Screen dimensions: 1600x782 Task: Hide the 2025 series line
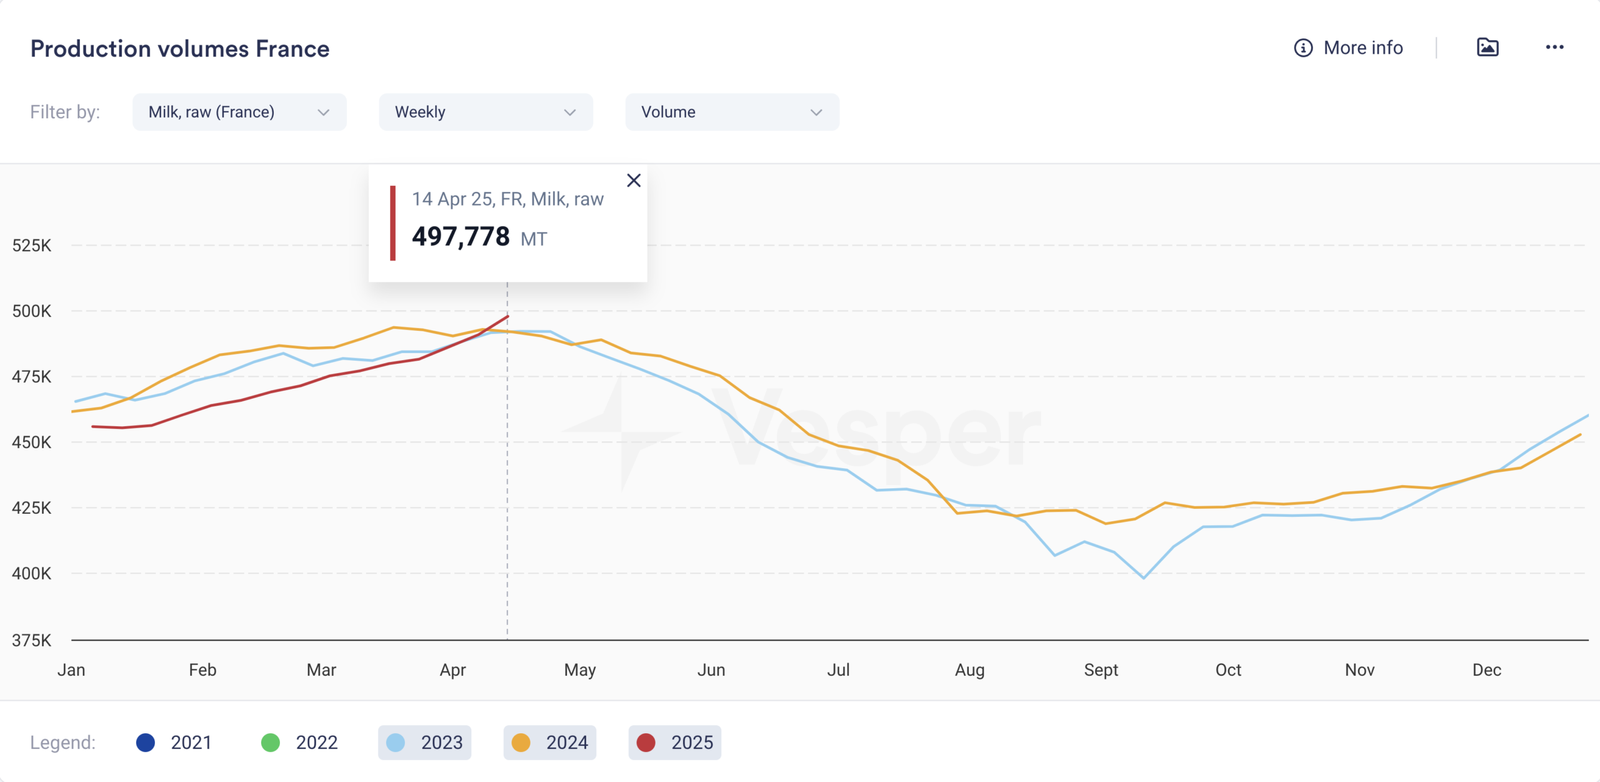coord(675,742)
